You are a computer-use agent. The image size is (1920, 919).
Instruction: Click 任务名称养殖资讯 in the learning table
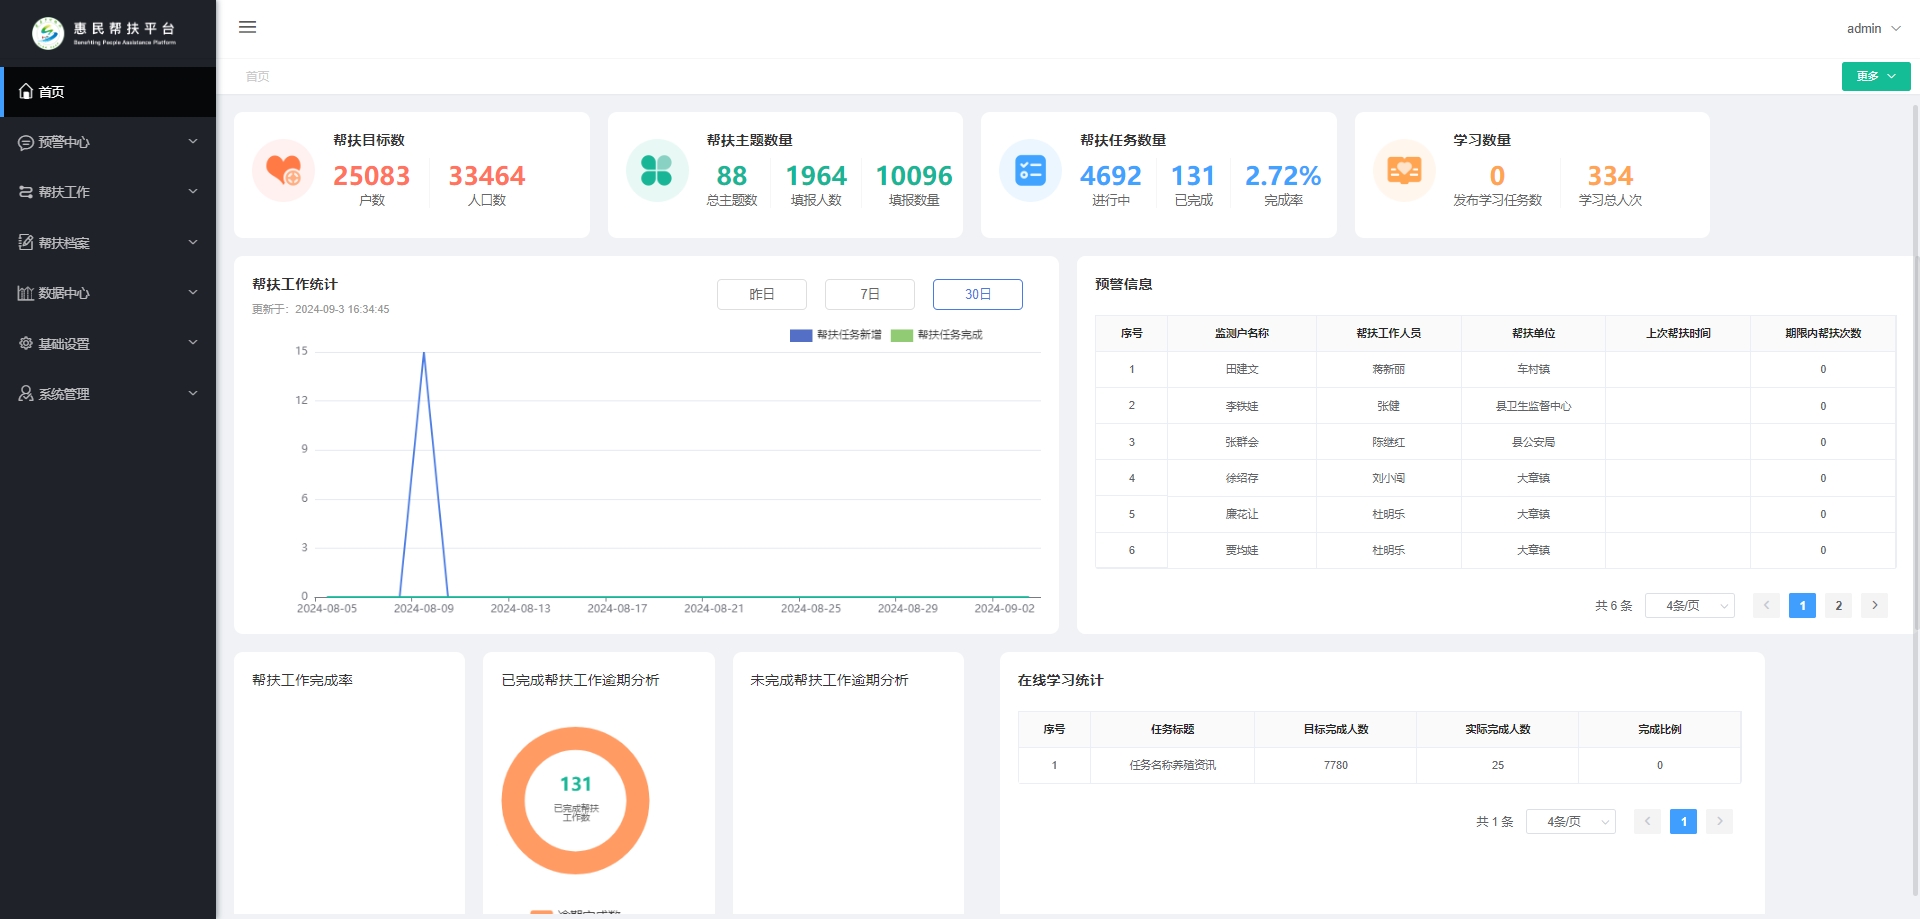pyautogui.click(x=1172, y=765)
